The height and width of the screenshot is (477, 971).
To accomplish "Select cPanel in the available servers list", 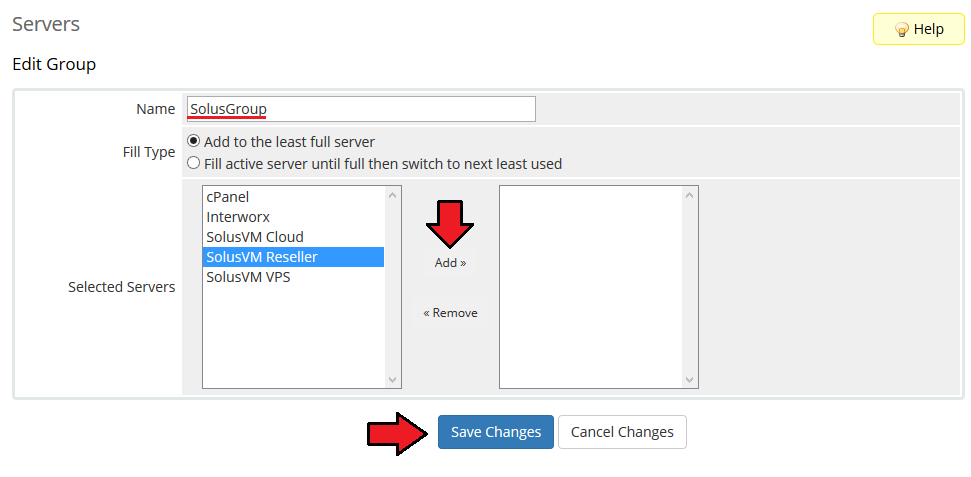I will (293, 197).
